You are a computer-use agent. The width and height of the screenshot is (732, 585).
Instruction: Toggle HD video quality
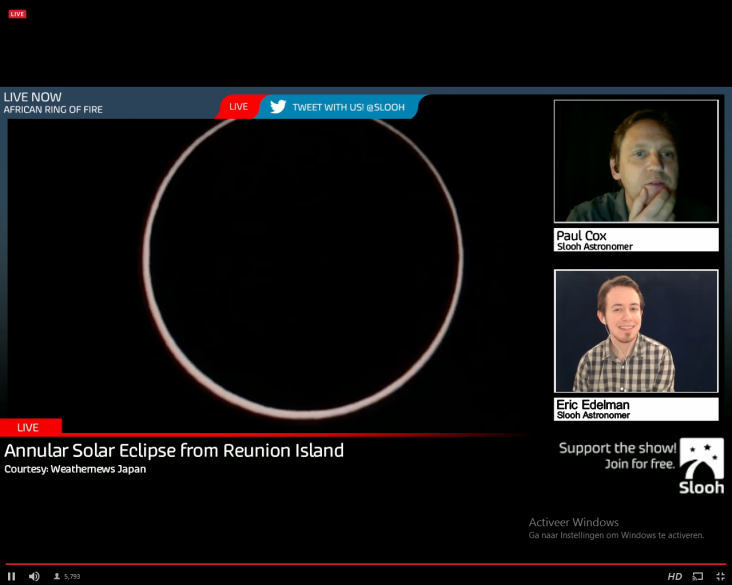[675, 577]
